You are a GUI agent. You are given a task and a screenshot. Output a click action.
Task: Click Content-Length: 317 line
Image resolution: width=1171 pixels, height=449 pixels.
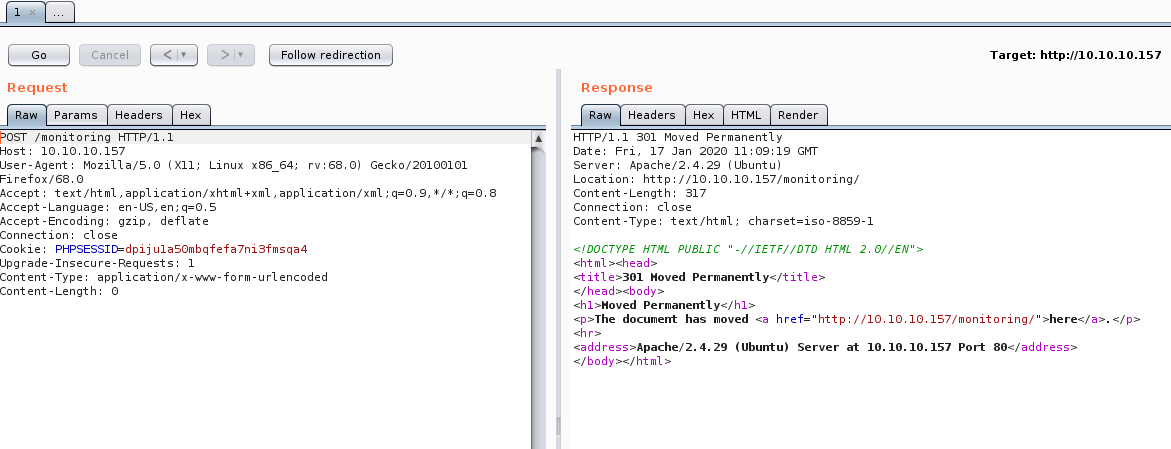tap(639, 193)
